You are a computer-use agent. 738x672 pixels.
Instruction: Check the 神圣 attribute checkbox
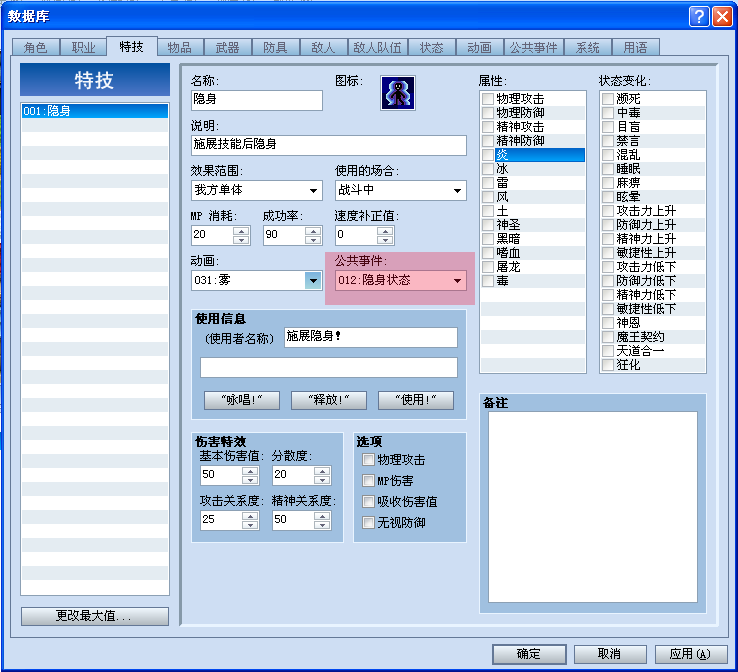488,225
